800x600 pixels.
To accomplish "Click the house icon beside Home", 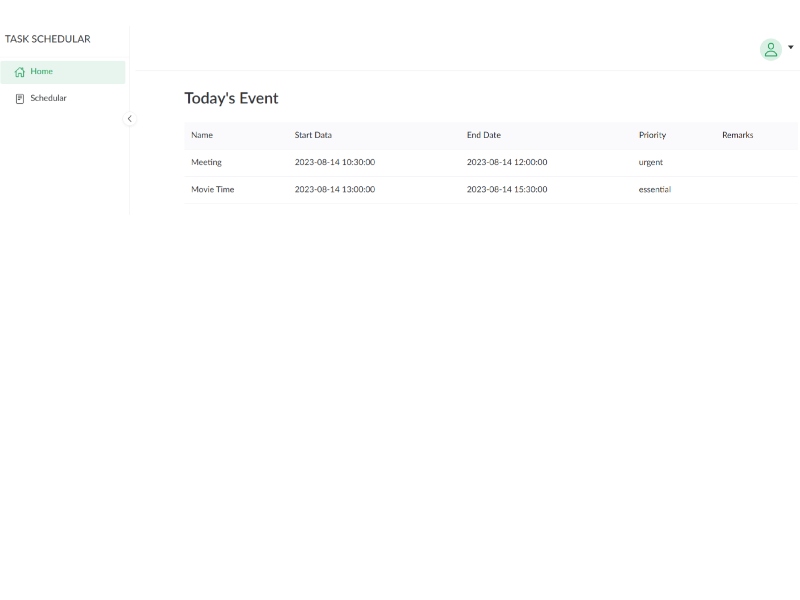I will (x=19, y=72).
